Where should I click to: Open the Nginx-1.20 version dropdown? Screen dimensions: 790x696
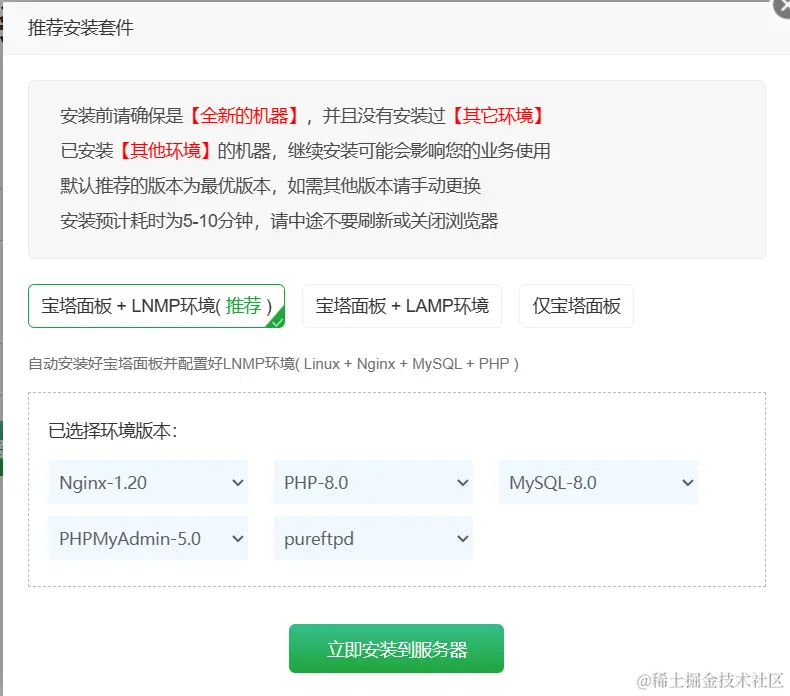(148, 482)
